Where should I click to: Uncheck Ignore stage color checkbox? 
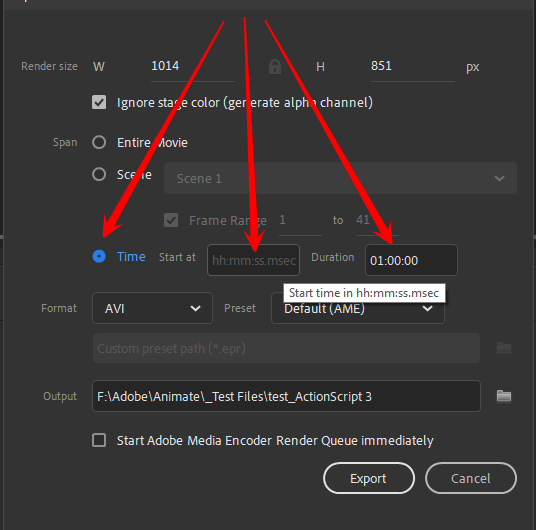pyautogui.click(x=99, y=102)
